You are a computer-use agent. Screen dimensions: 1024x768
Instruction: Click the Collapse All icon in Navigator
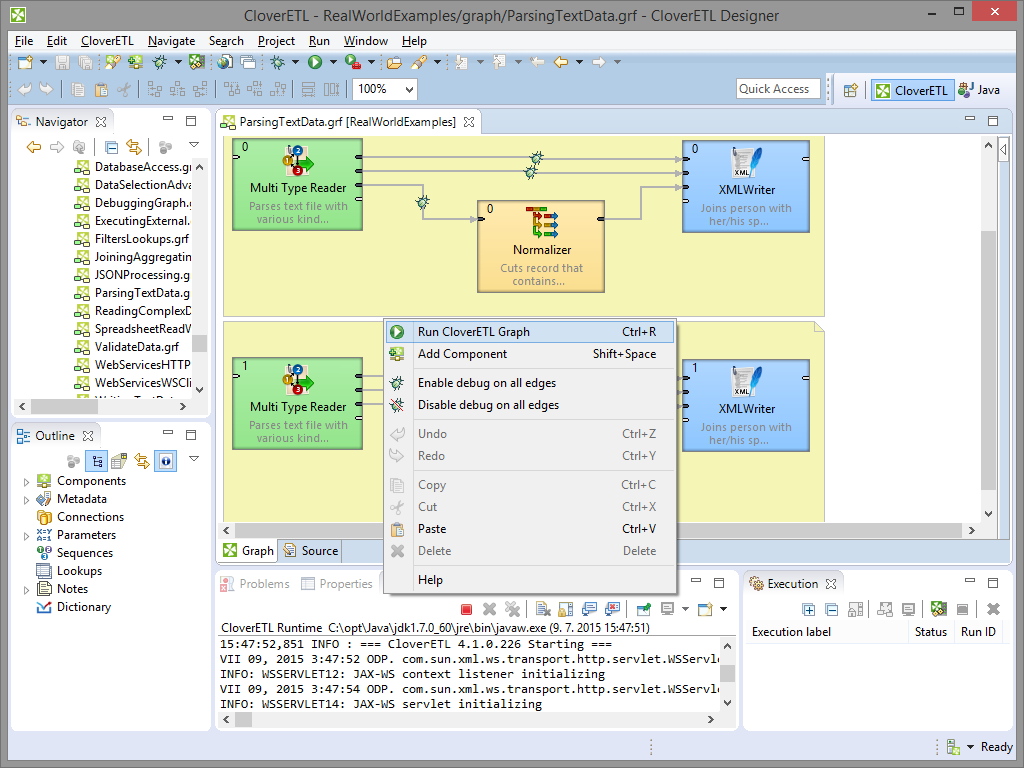tap(111, 147)
